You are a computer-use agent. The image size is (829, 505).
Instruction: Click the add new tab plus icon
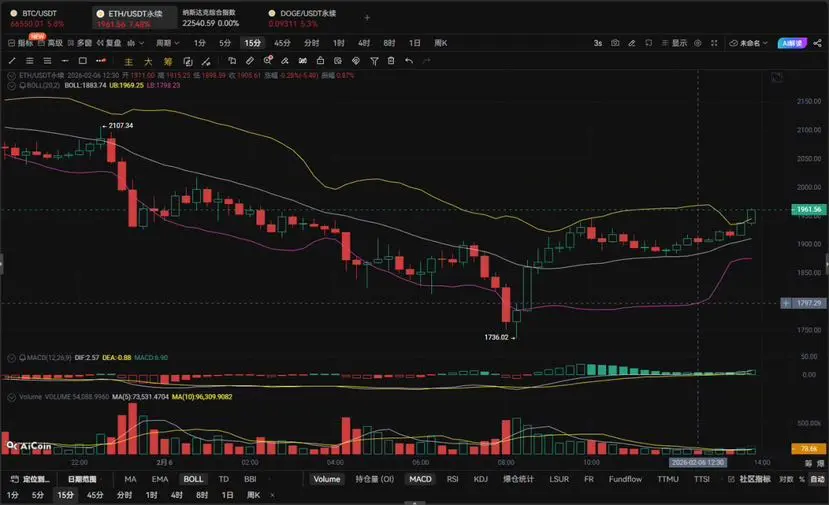tap(367, 17)
